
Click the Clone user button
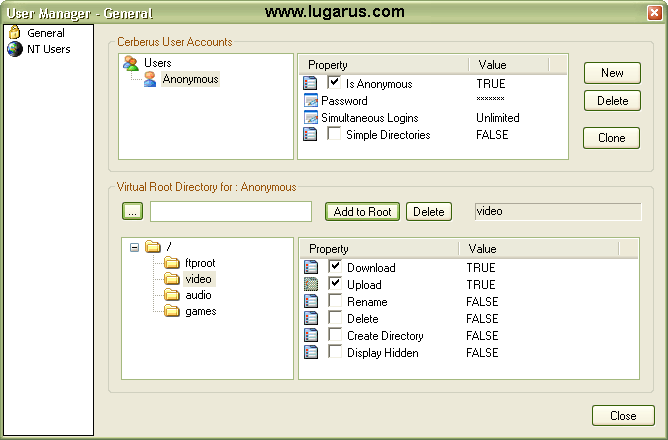pyautogui.click(x=611, y=138)
